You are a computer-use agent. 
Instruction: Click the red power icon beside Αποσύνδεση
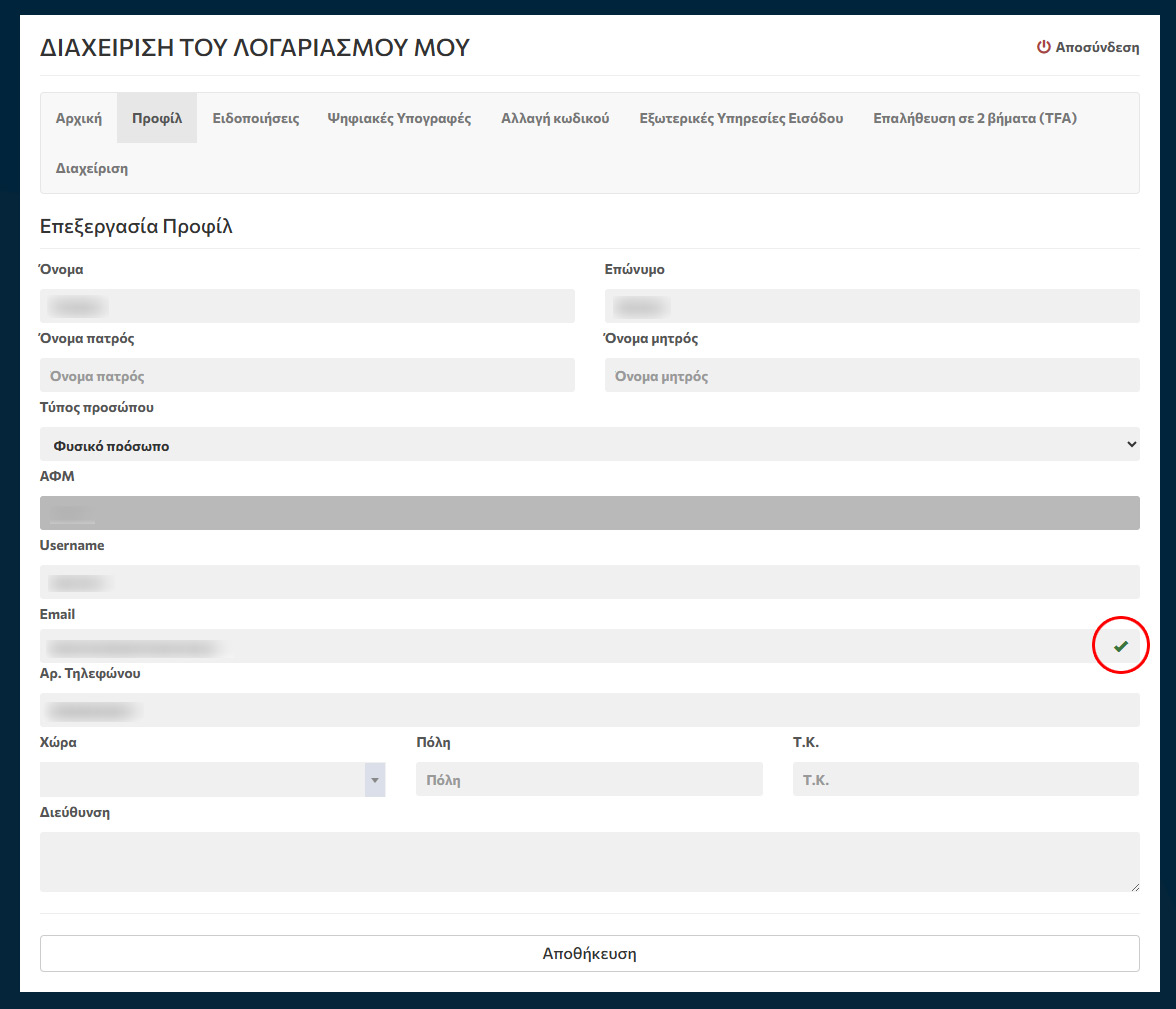(x=1043, y=47)
